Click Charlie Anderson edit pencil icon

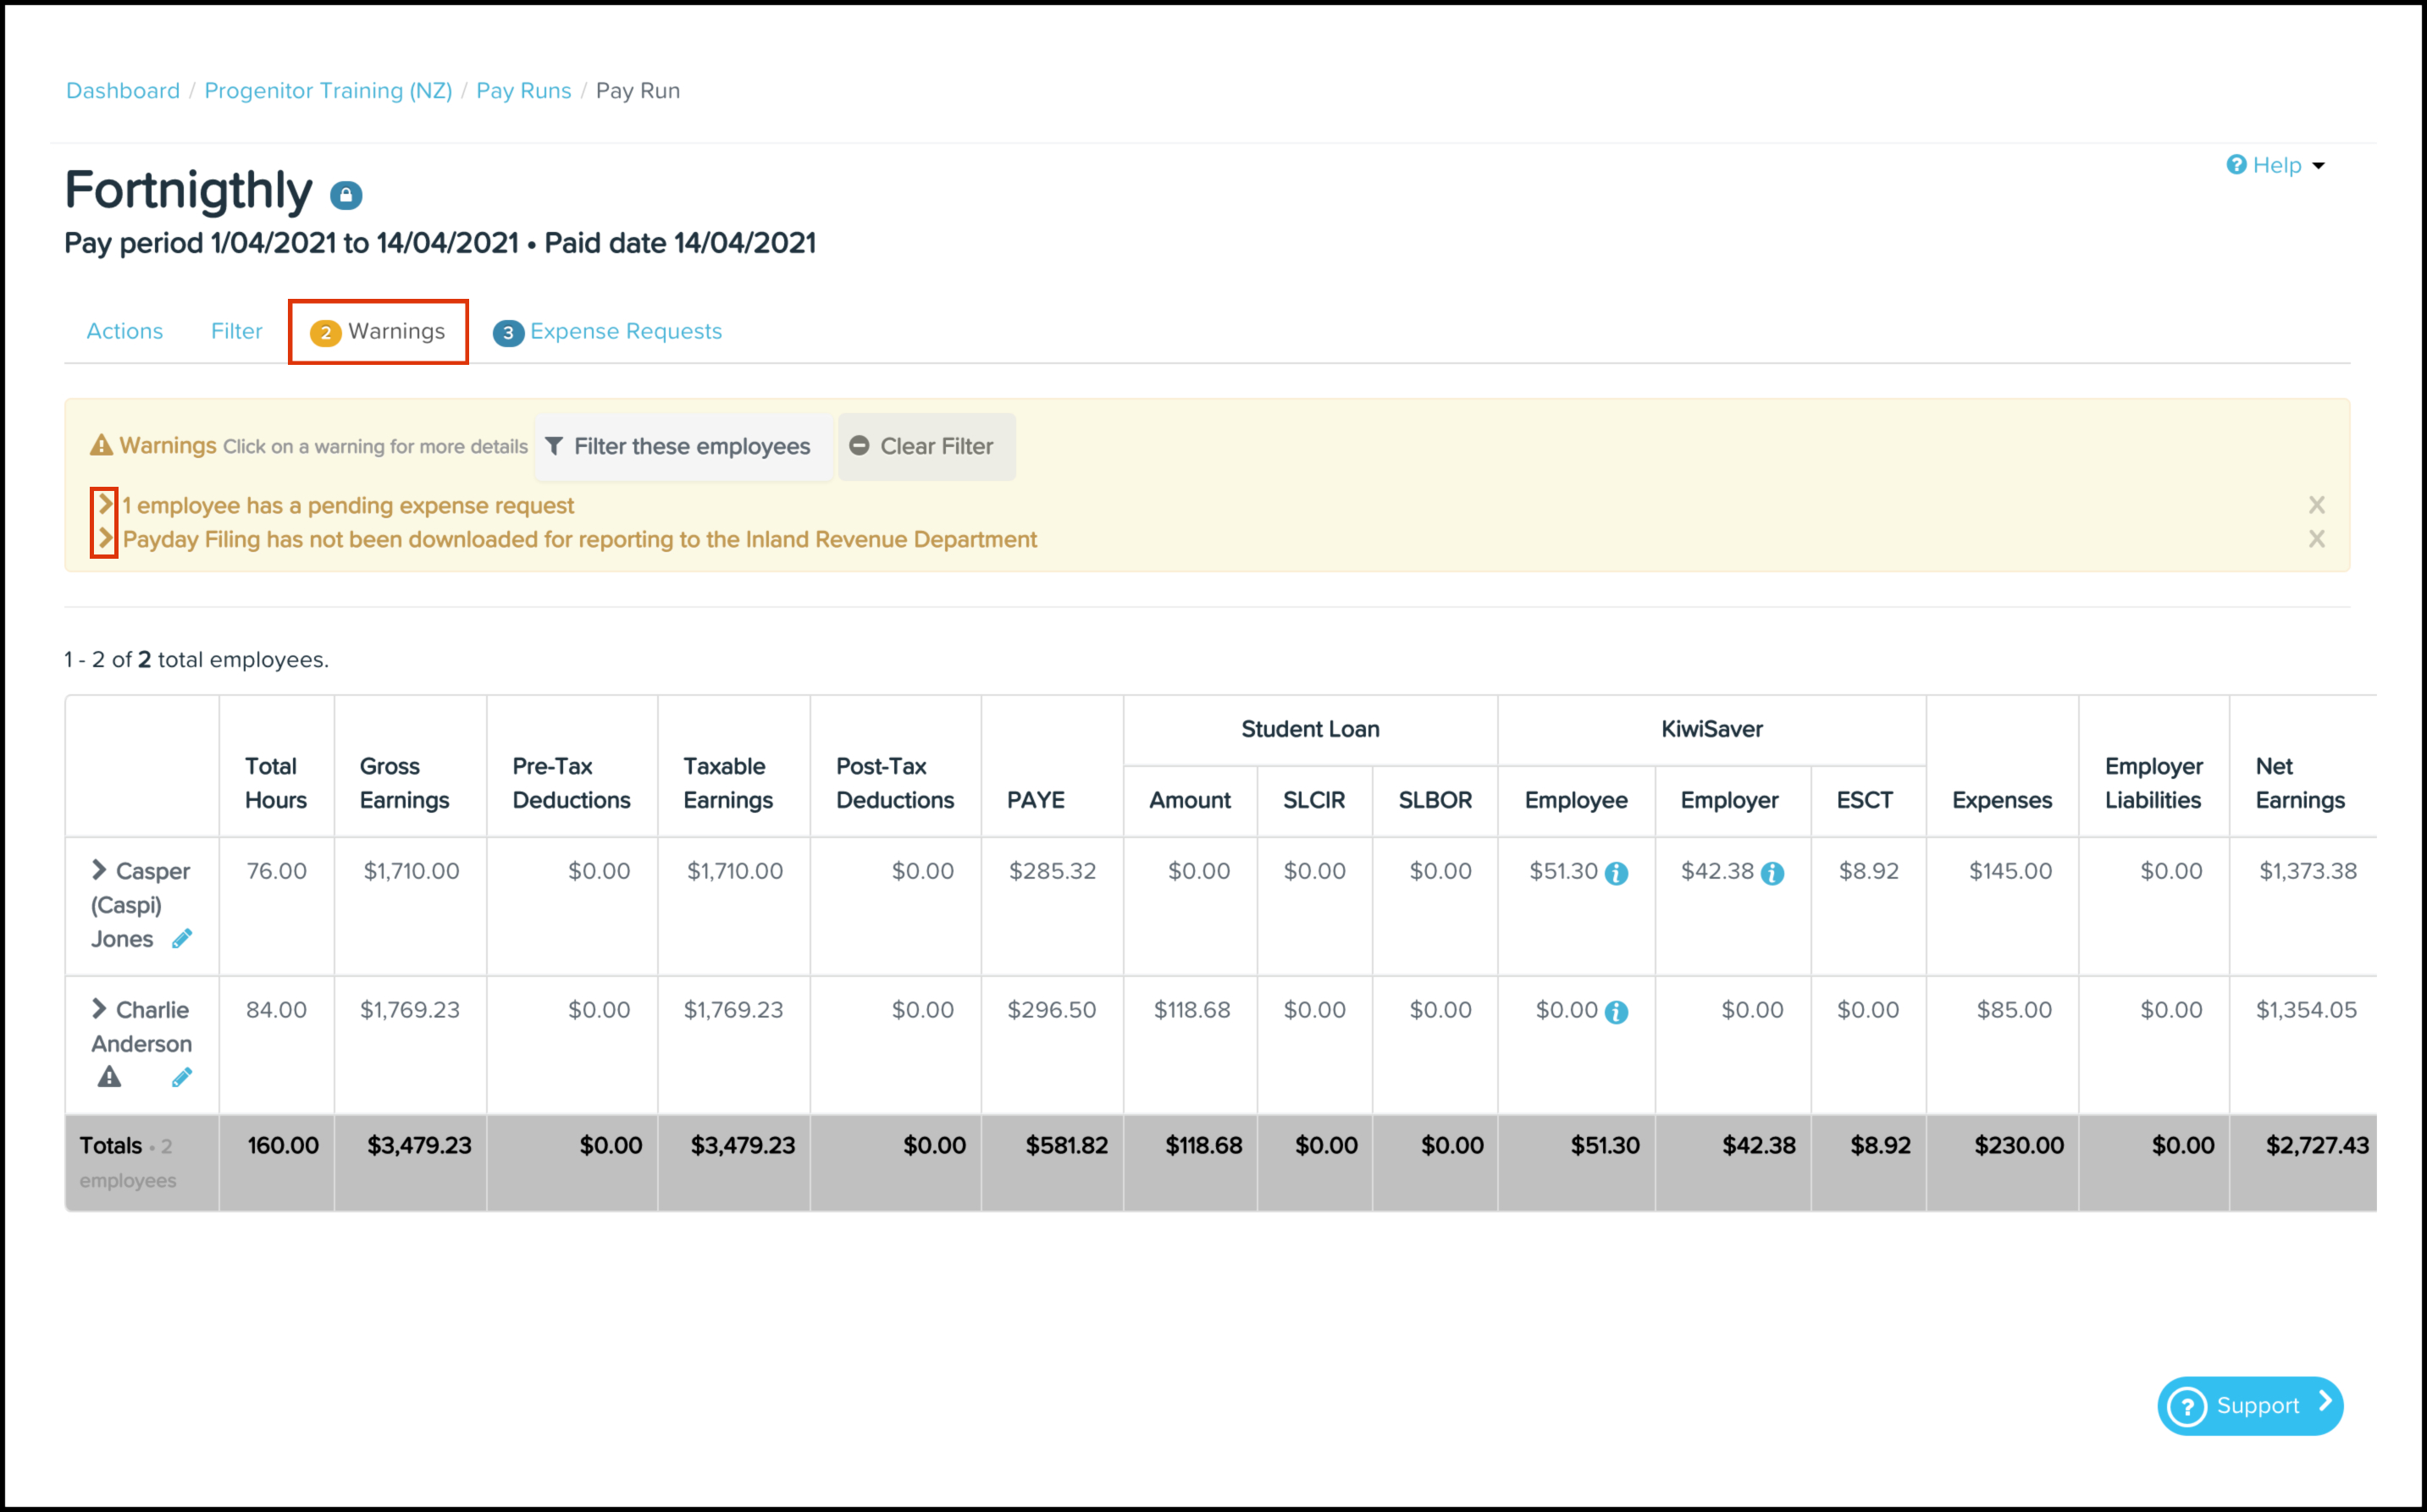click(x=182, y=1078)
